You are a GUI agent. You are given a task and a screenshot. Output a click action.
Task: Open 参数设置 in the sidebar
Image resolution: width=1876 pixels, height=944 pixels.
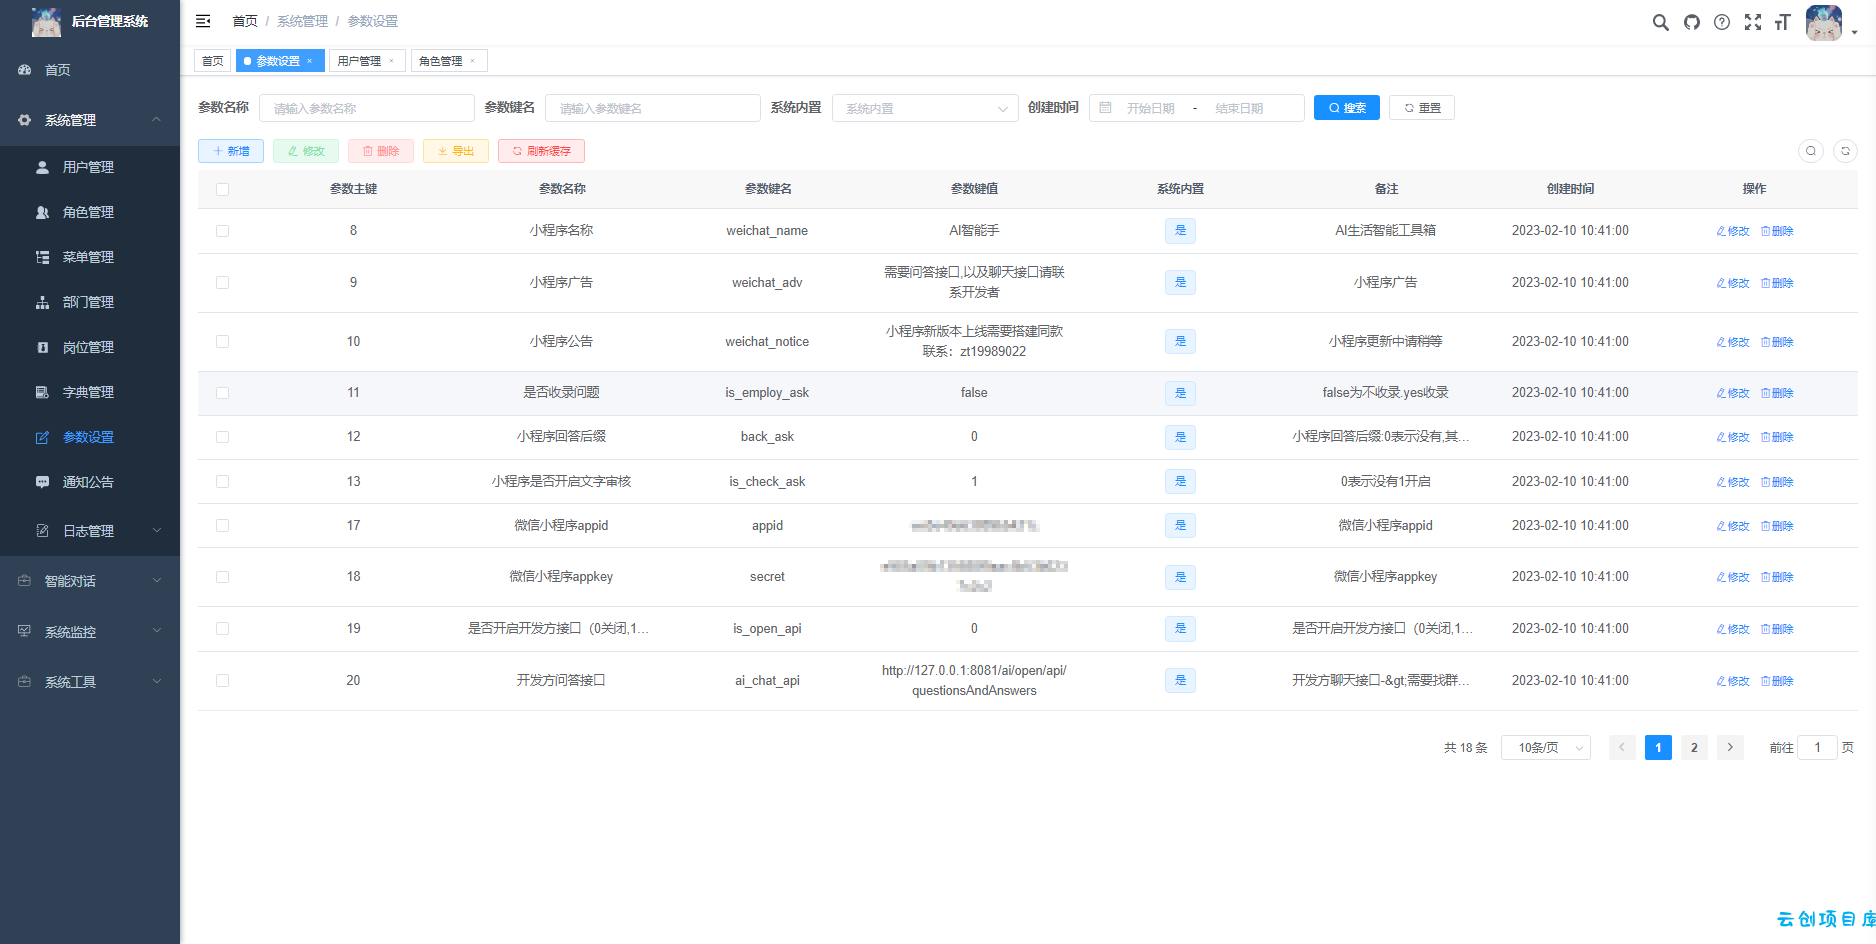coord(90,437)
